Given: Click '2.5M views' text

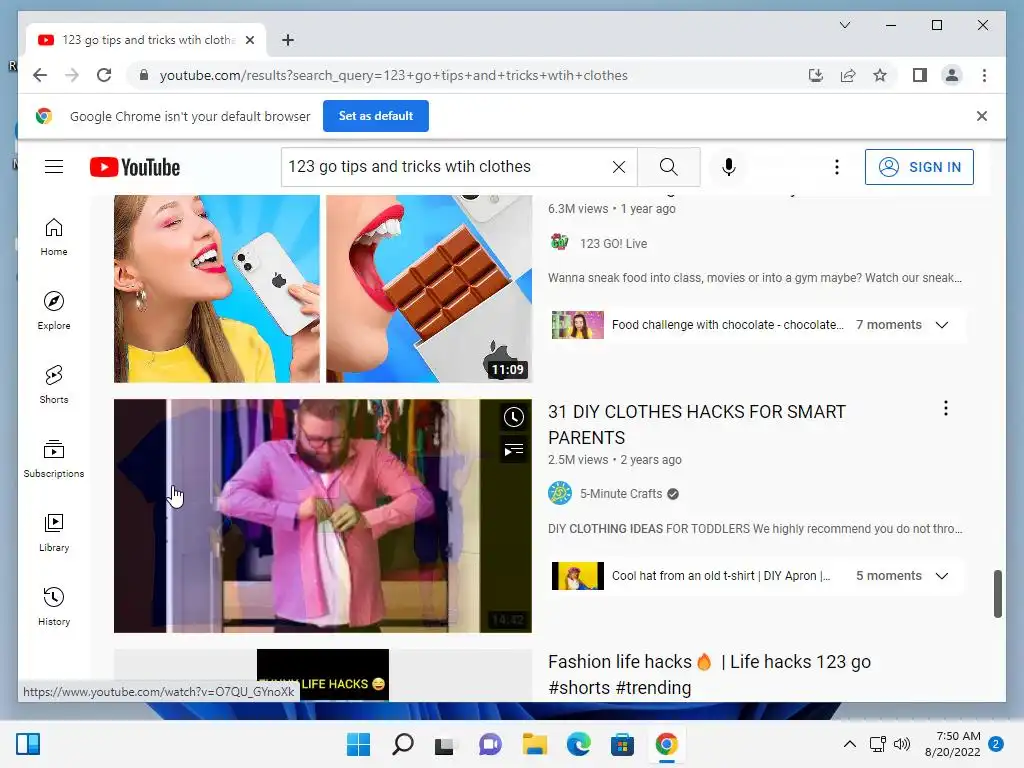Looking at the screenshot, I should 578,460.
